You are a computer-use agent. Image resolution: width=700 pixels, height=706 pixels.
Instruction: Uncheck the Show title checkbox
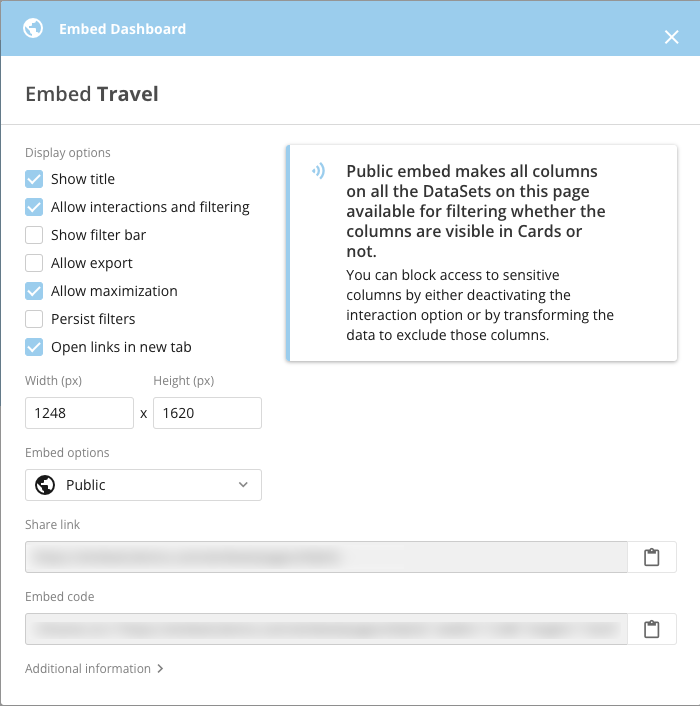coord(34,179)
